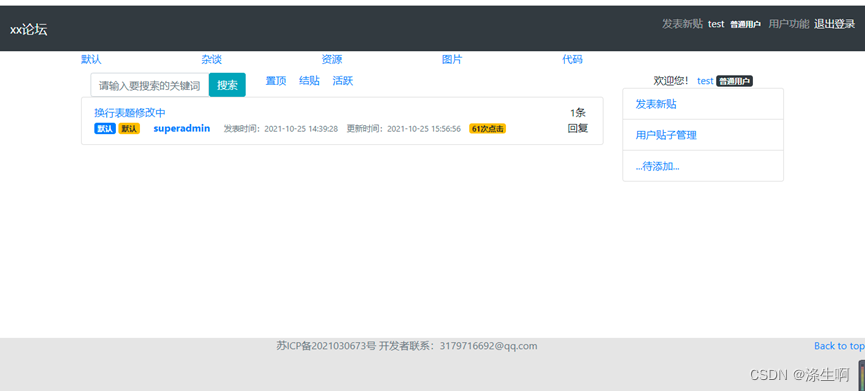Open test link in welcome sidebar
Screen dimensions: 865x391
(705, 81)
